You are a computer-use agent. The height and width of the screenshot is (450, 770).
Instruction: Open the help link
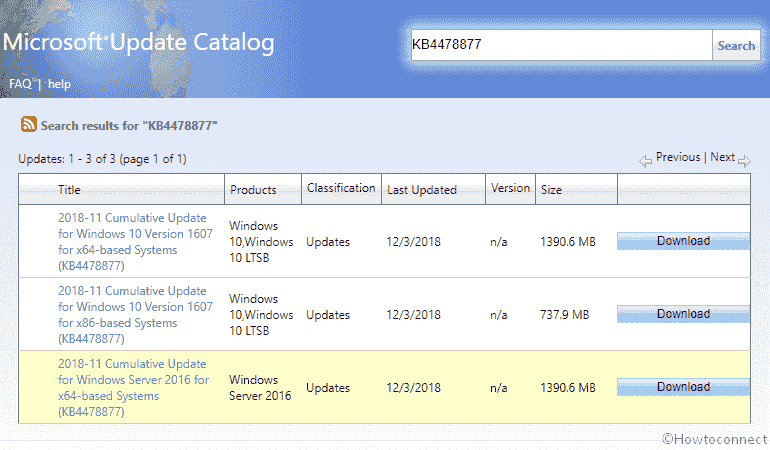(59, 84)
